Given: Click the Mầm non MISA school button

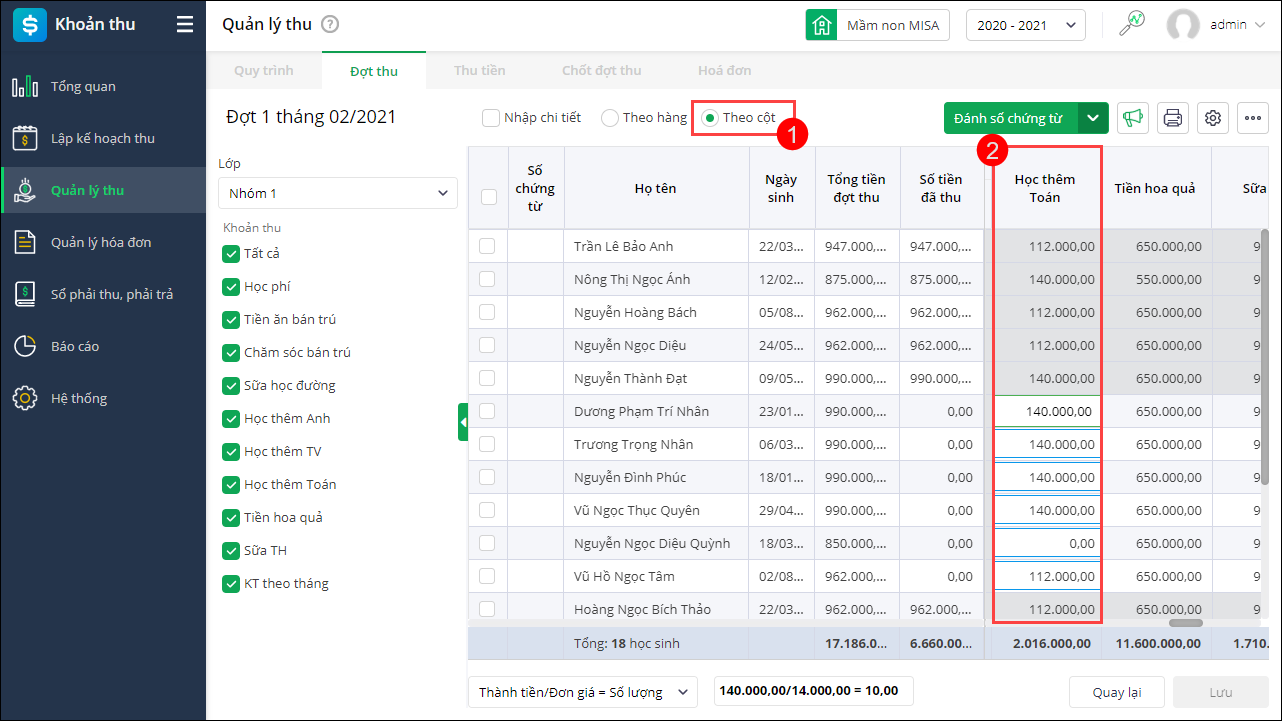Looking at the screenshot, I should (x=877, y=25).
